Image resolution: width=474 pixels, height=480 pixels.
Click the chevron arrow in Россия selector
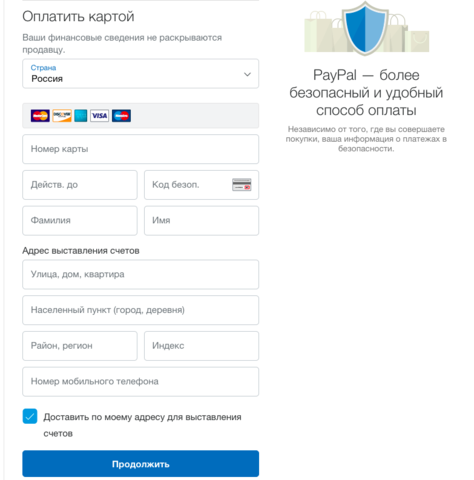(247, 74)
